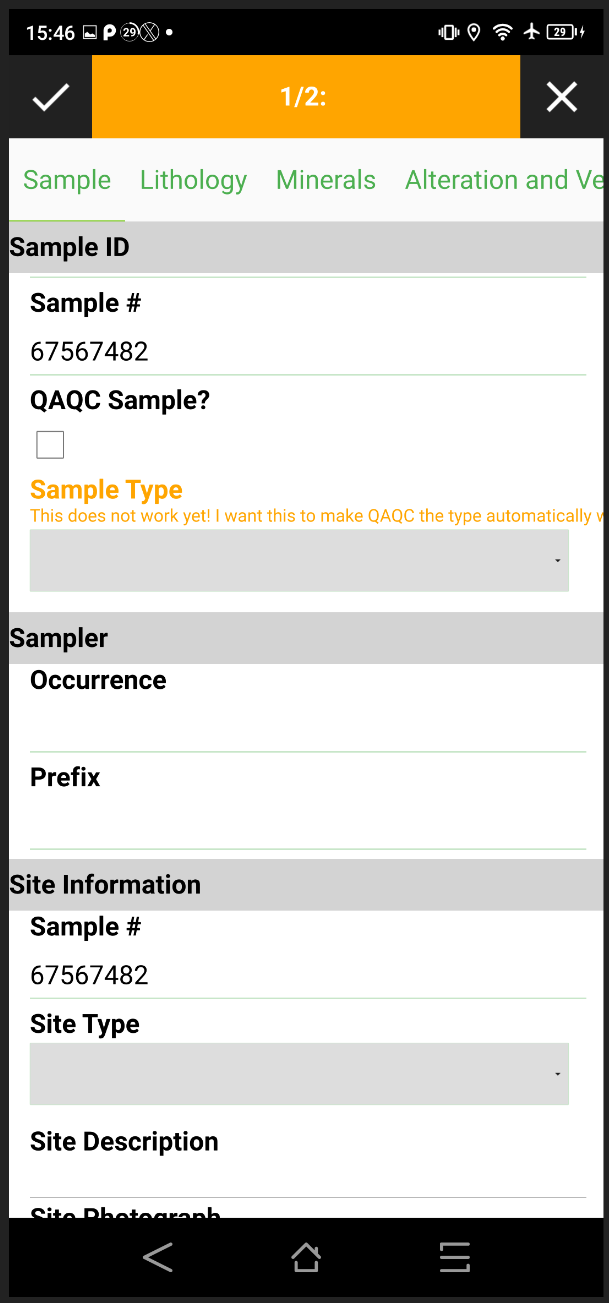Close the form with the X icon
609x1303 pixels.
pos(562,97)
